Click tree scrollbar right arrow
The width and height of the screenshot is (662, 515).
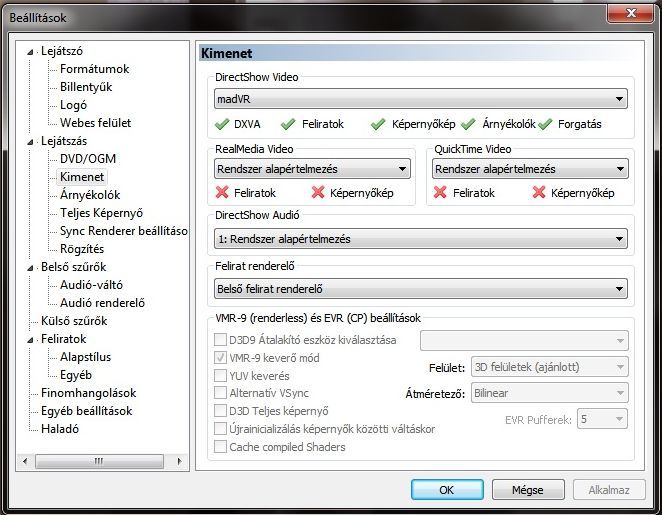coord(179,461)
